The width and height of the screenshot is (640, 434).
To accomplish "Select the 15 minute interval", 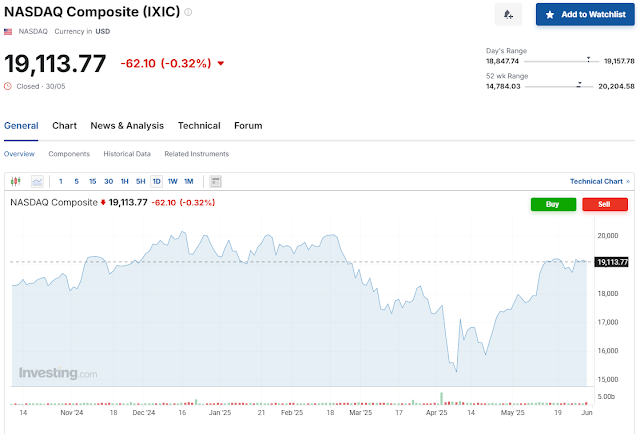I will pyautogui.click(x=93, y=181).
